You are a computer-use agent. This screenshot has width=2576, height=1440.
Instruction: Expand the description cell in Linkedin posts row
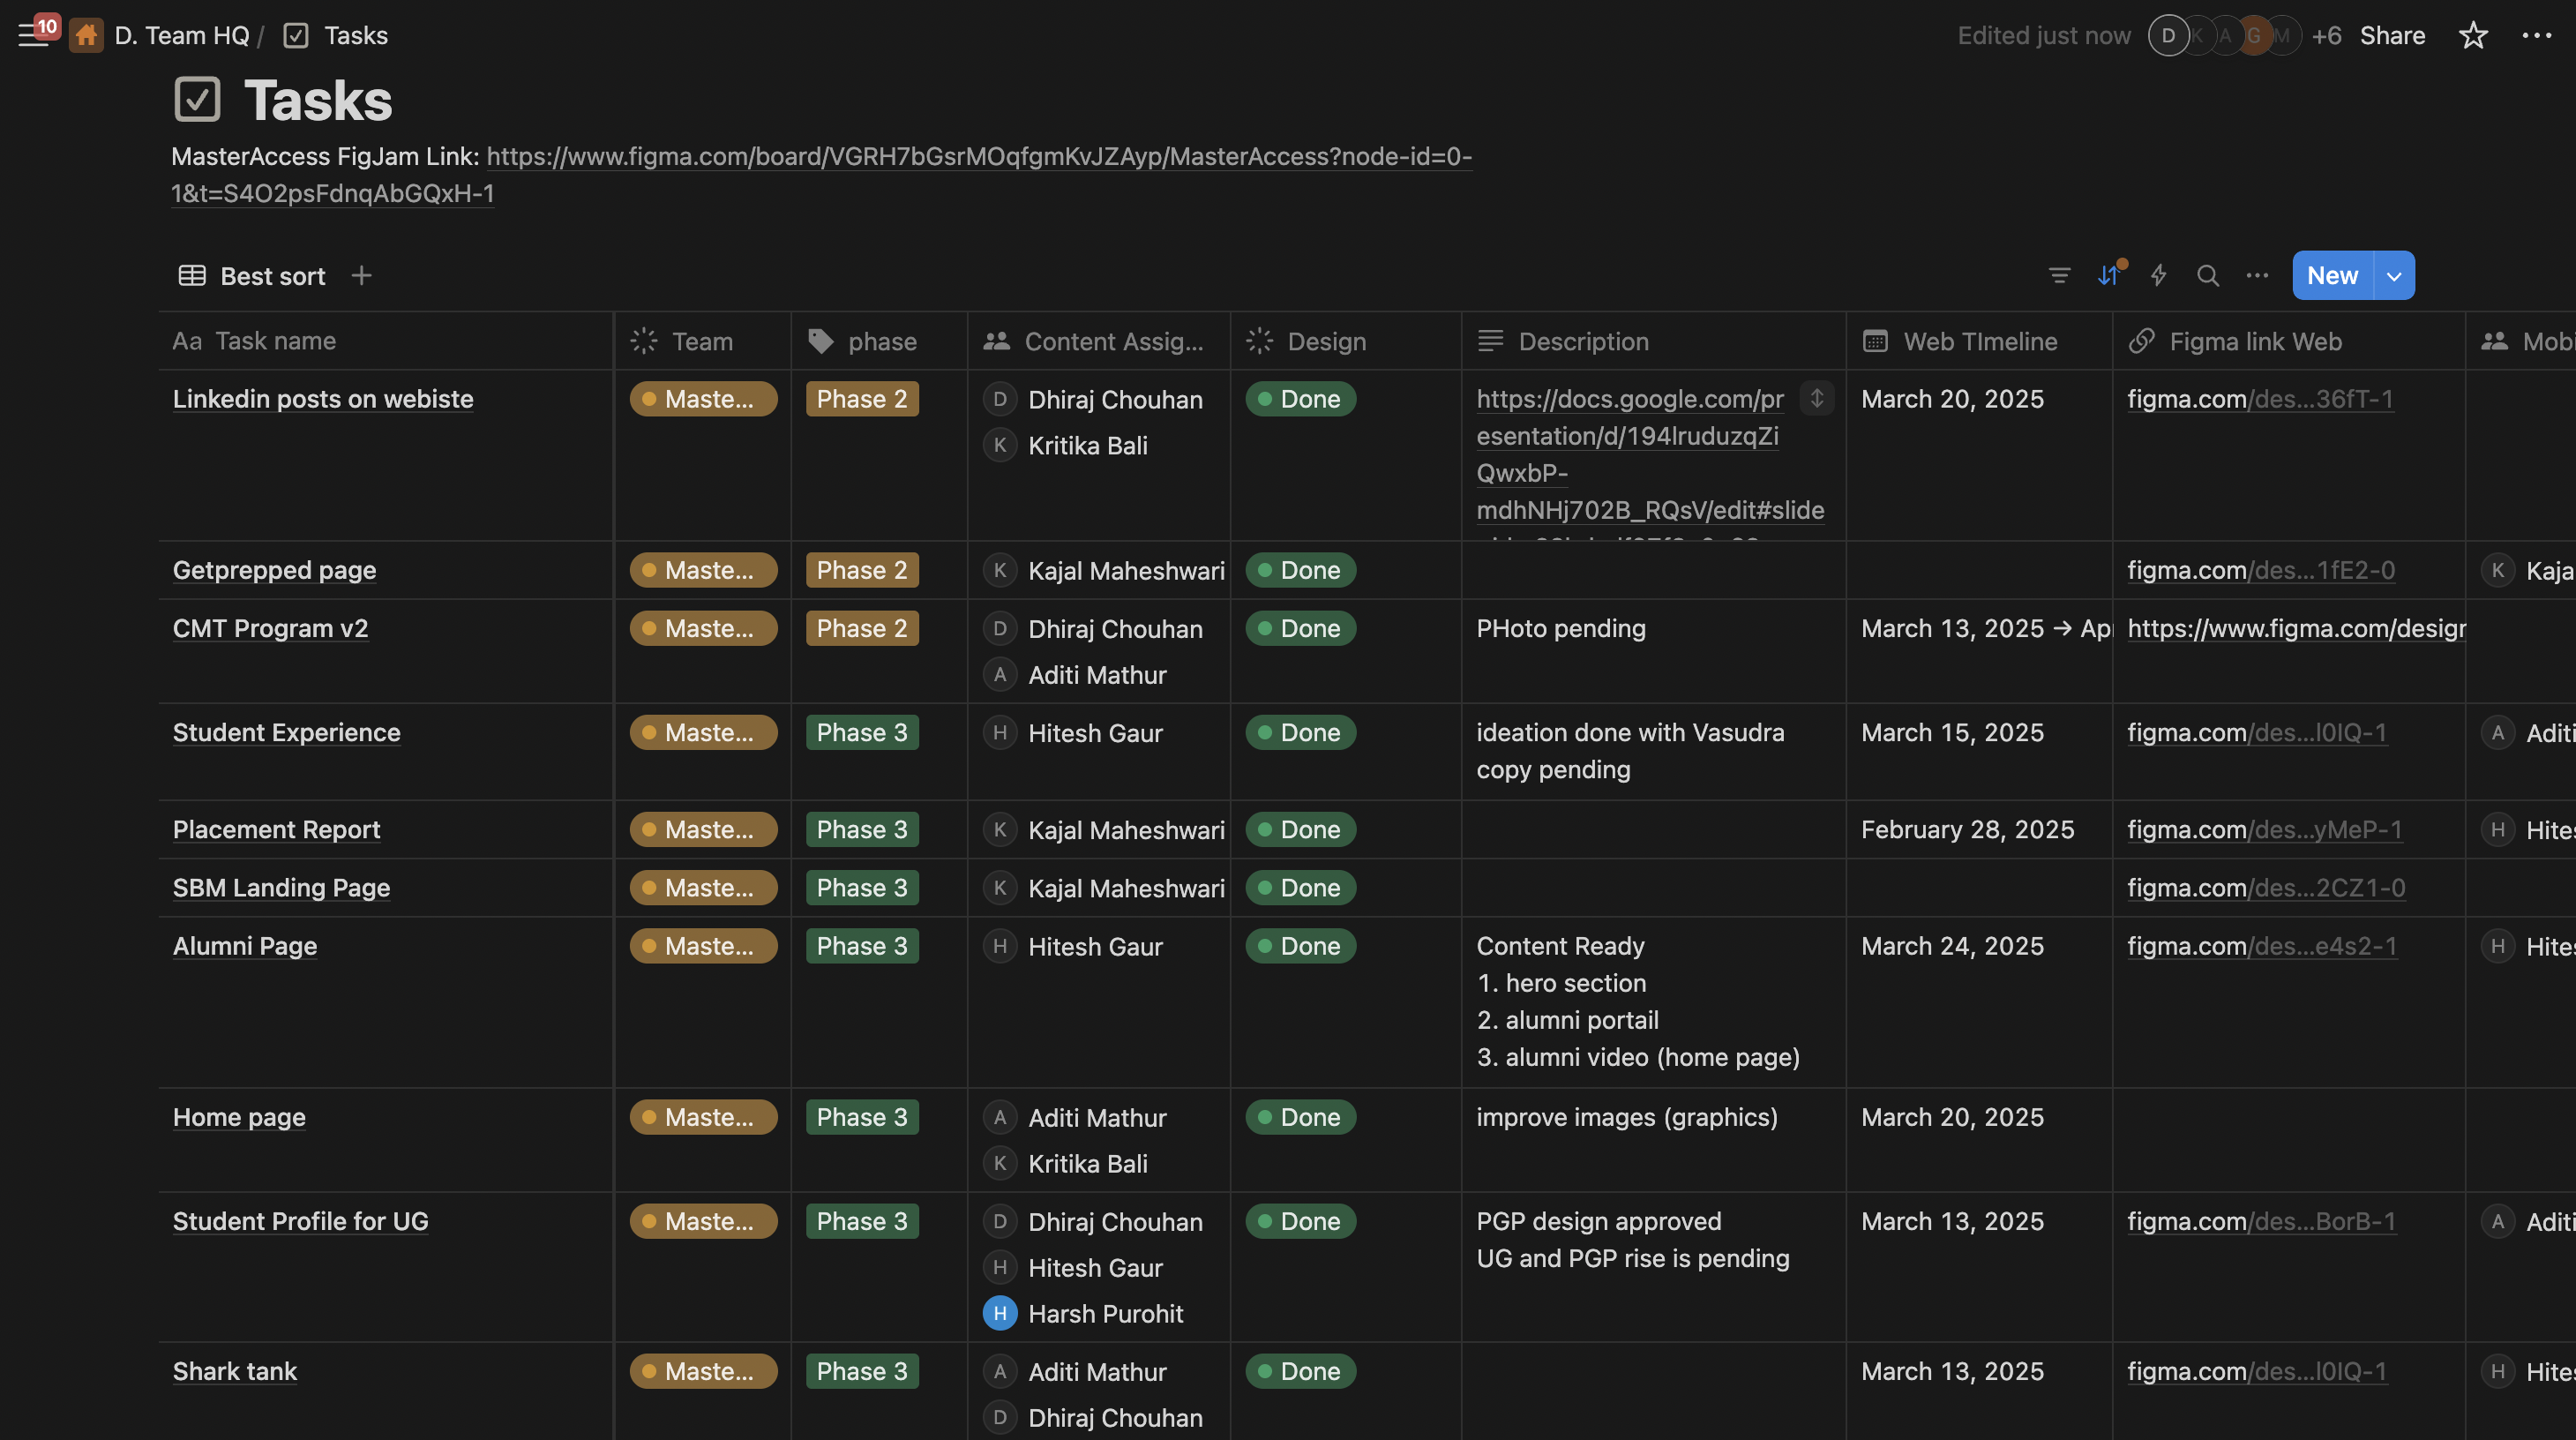click(1816, 398)
